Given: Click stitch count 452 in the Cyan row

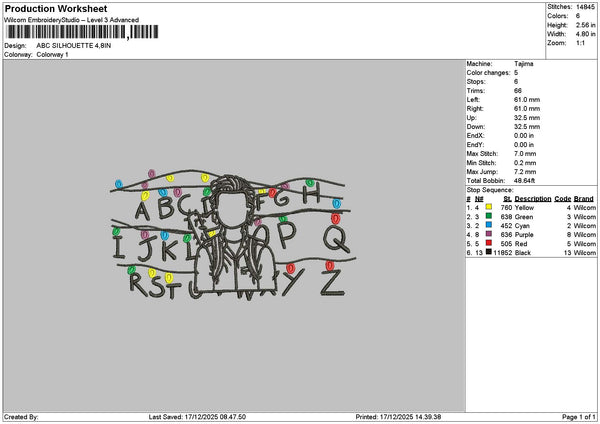Looking at the screenshot, I should coord(506,226).
